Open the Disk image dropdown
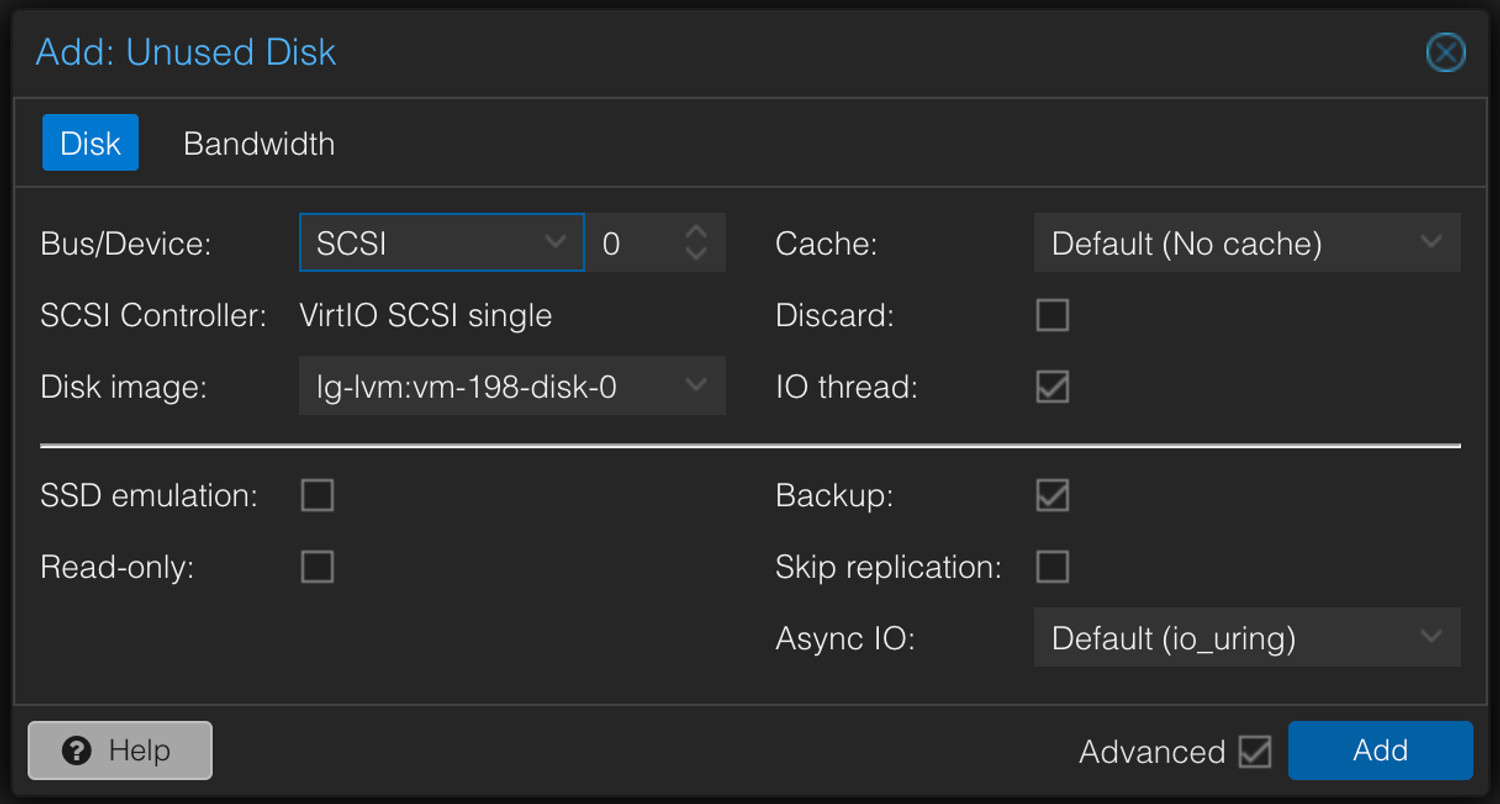 696,386
